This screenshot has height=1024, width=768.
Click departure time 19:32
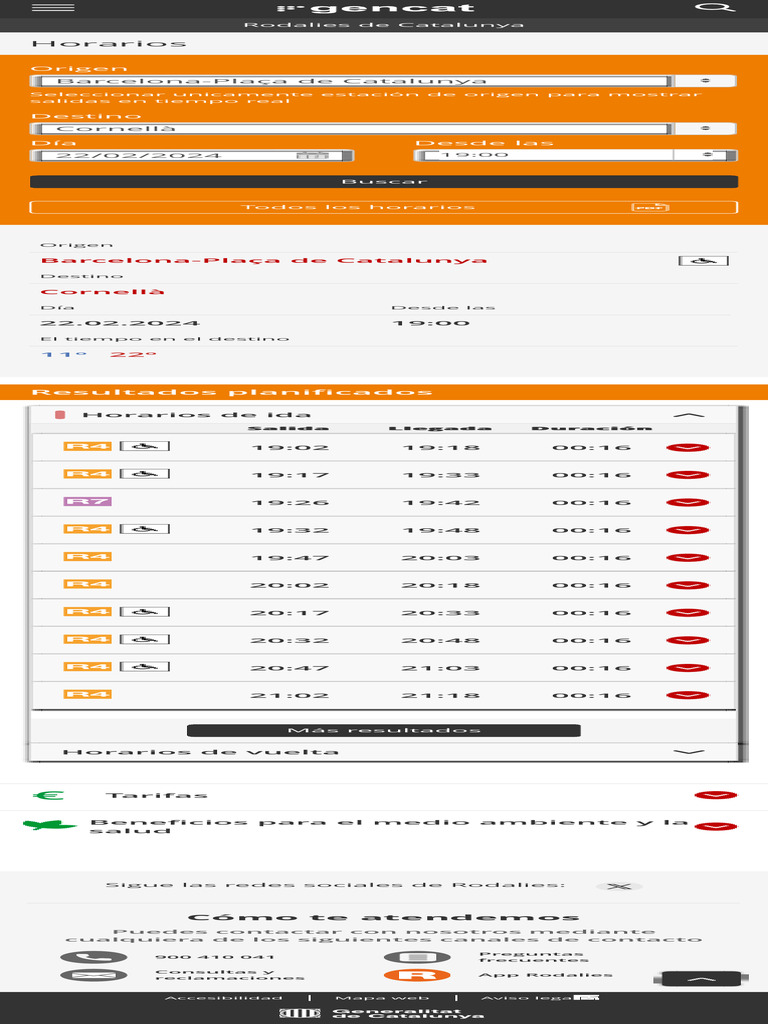(290, 530)
